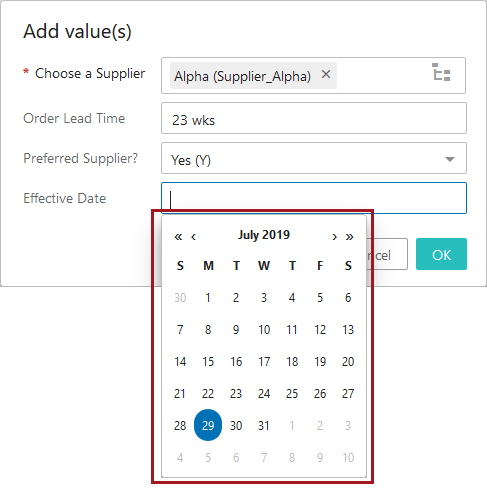The height and width of the screenshot is (491, 487).
Task: Go to previous month in calendar
Action: click(x=193, y=237)
